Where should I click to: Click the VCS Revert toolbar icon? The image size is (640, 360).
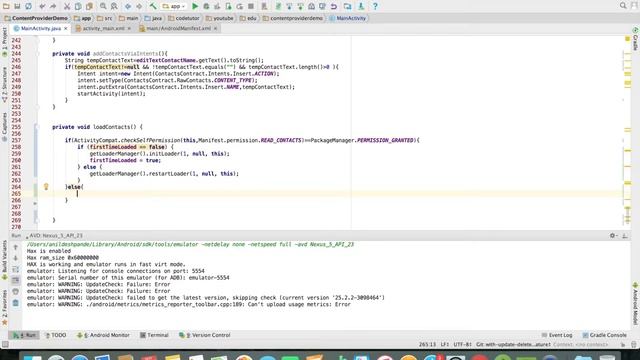click(x=333, y=6)
